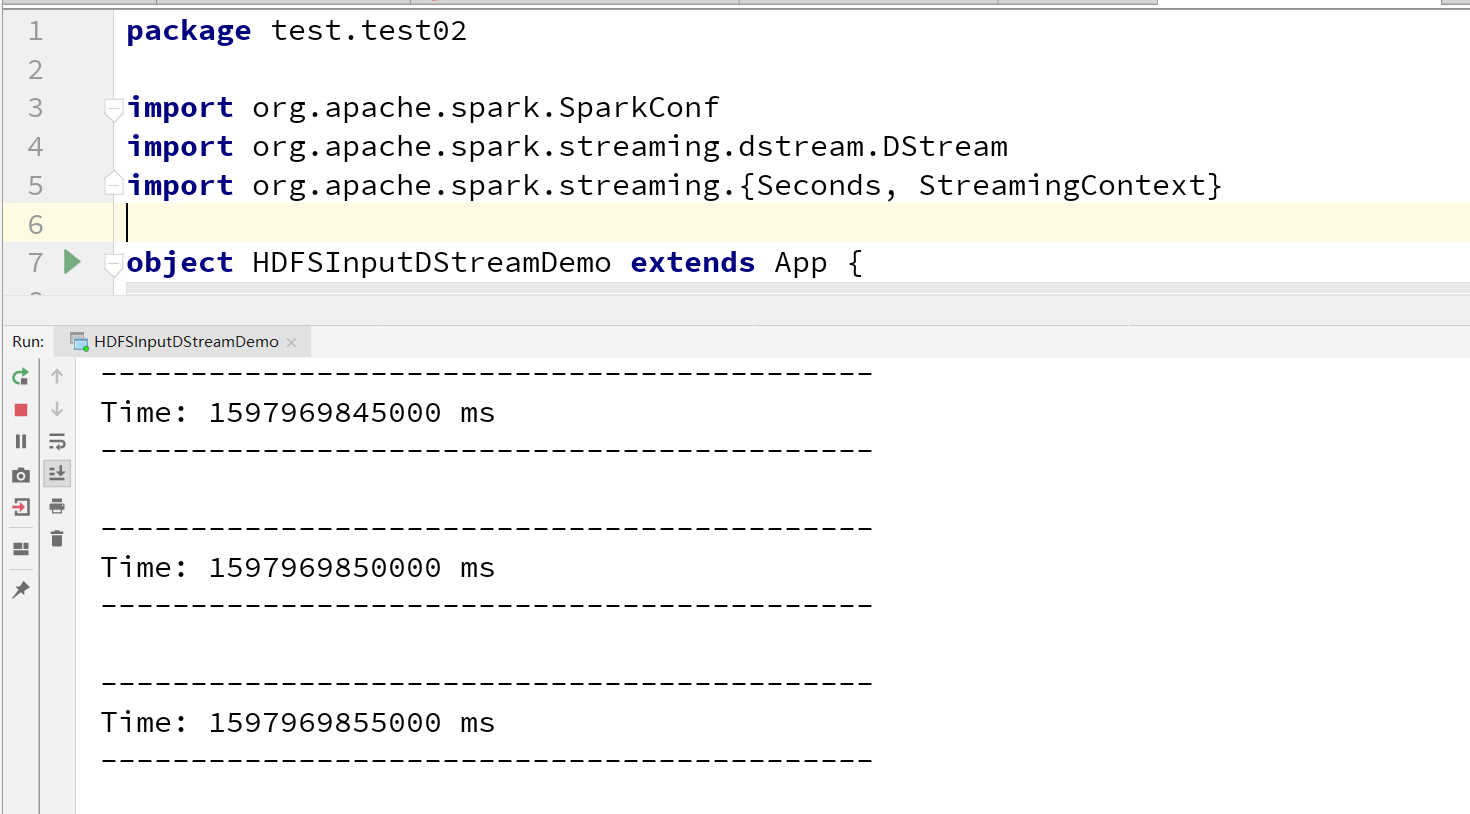This screenshot has width=1470, height=814.
Task: Click the 'package' keyword on line 1
Action: pos(188,31)
